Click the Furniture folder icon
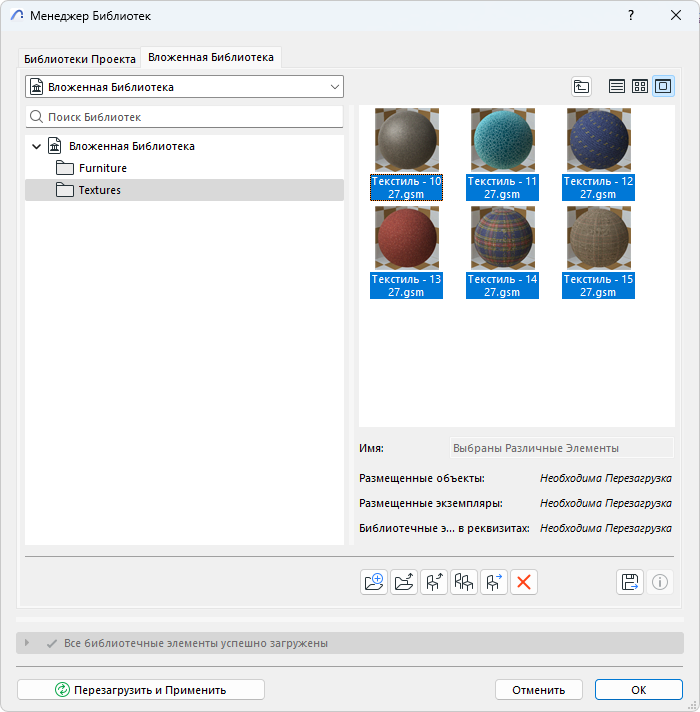 point(65,168)
